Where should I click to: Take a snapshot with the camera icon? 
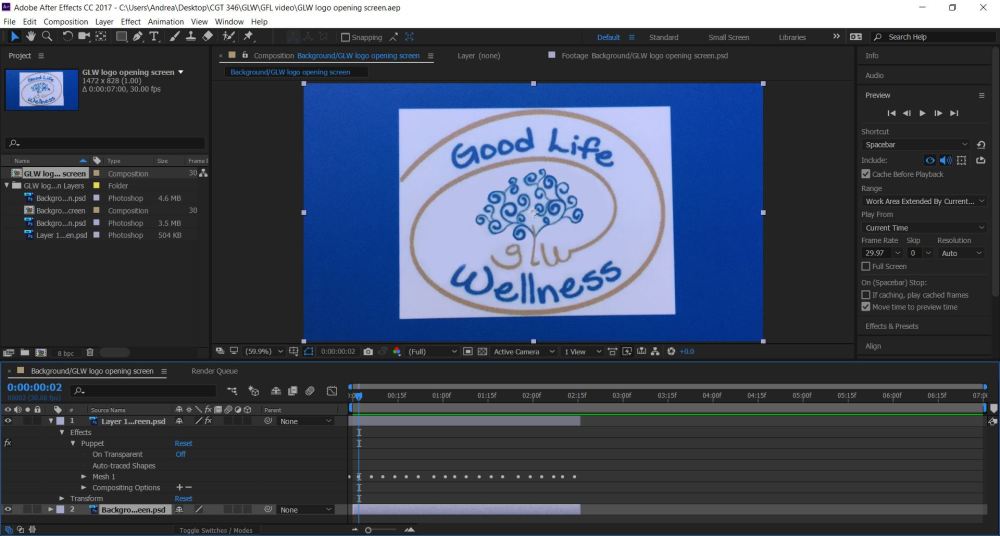[x=368, y=352]
